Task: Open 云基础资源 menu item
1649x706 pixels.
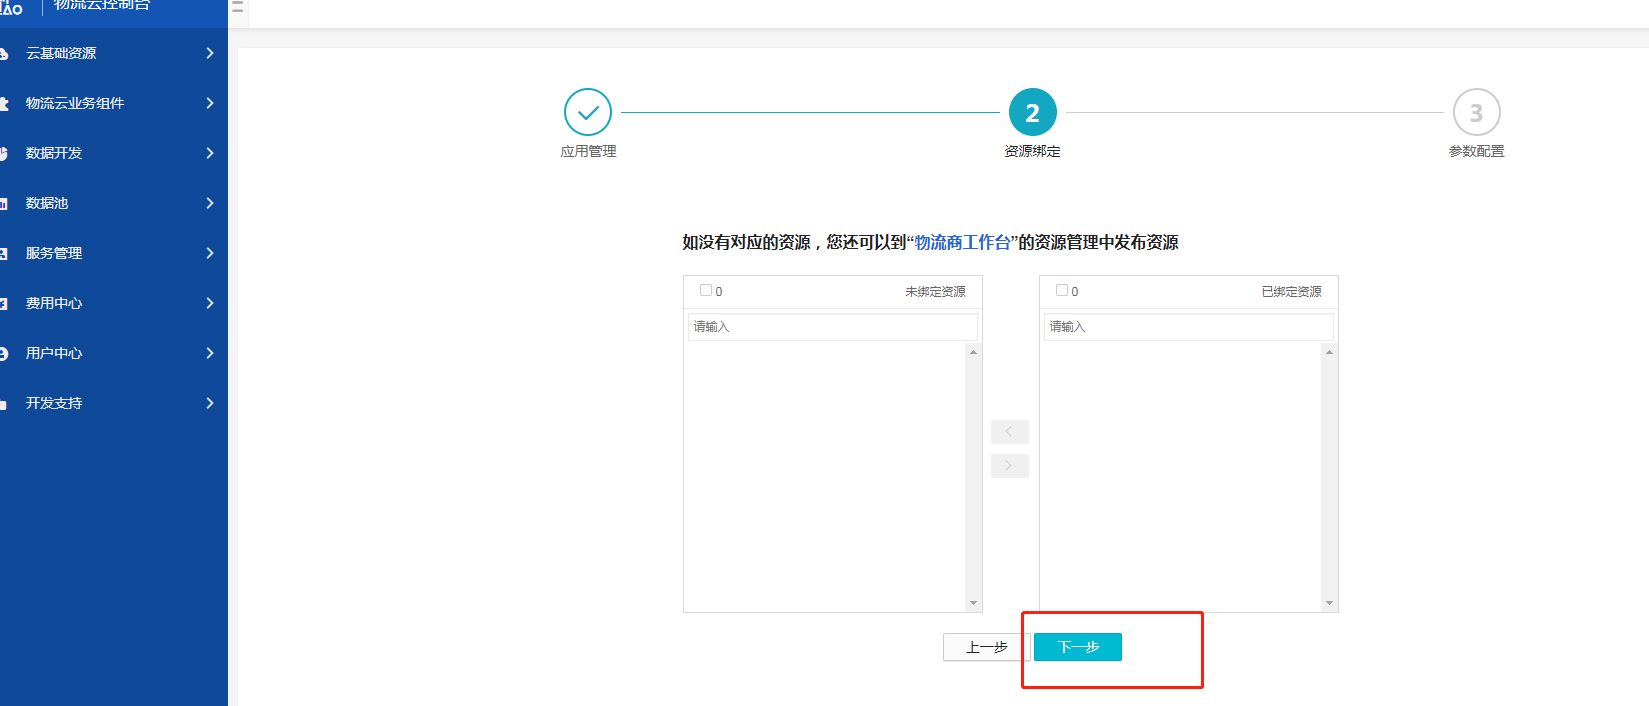Action: point(114,53)
